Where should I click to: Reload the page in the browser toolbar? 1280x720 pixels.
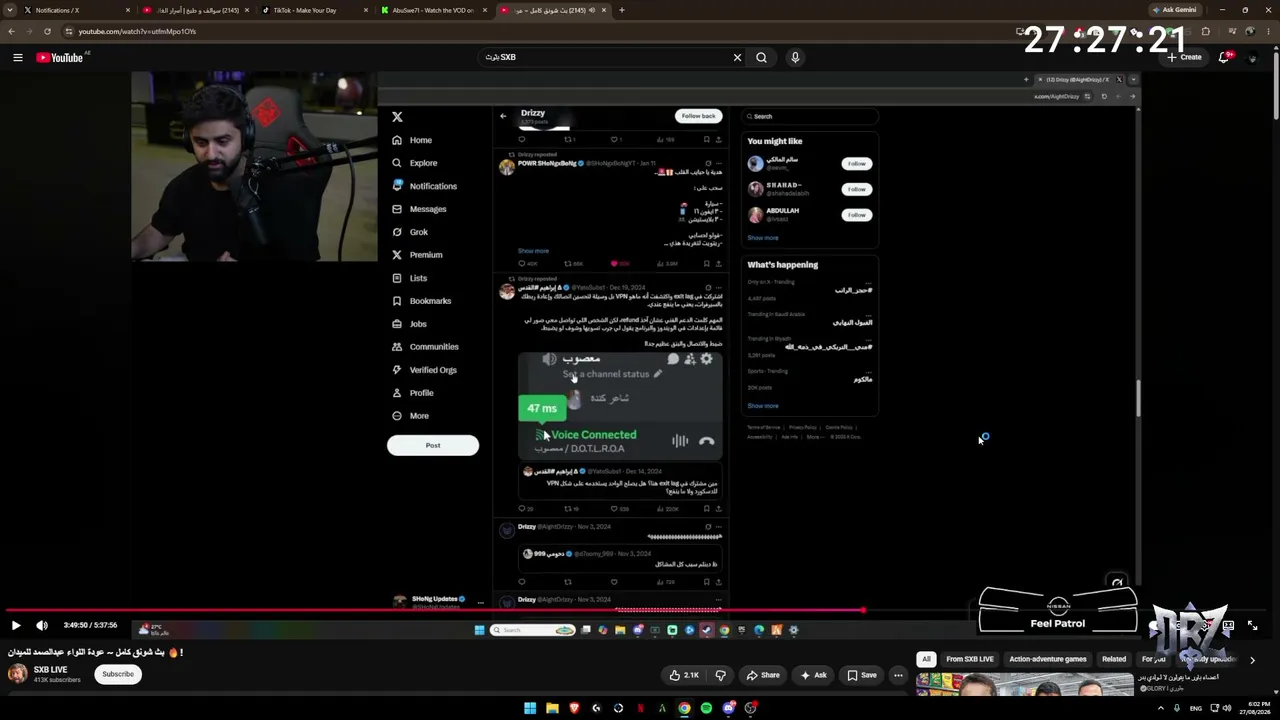click(47, 31)
